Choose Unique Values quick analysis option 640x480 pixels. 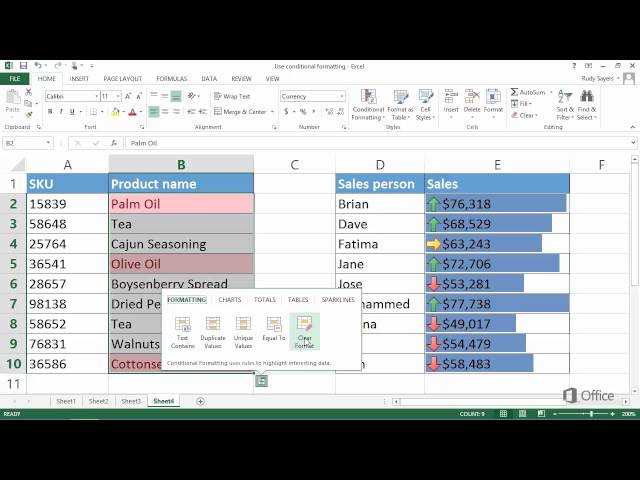tap(243, 332)
